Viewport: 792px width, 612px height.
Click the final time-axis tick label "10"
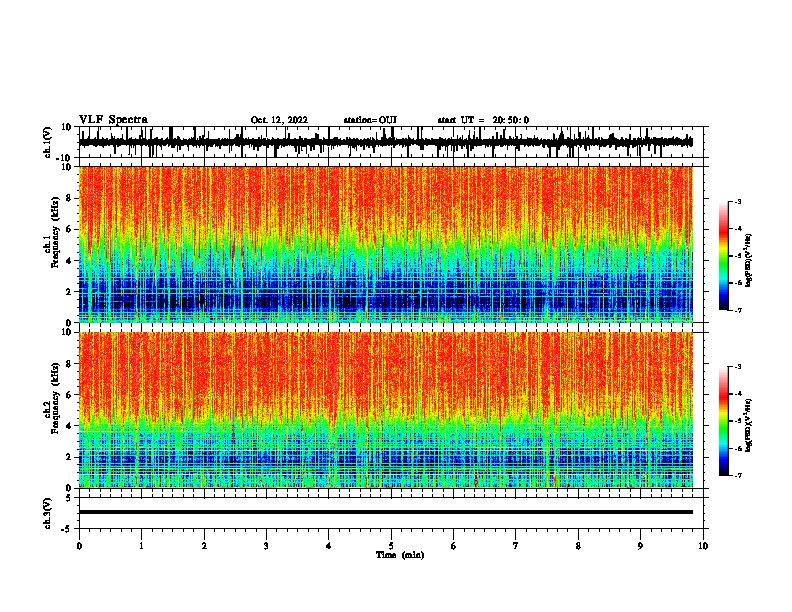pyautogui.click(x=703, y=546)
